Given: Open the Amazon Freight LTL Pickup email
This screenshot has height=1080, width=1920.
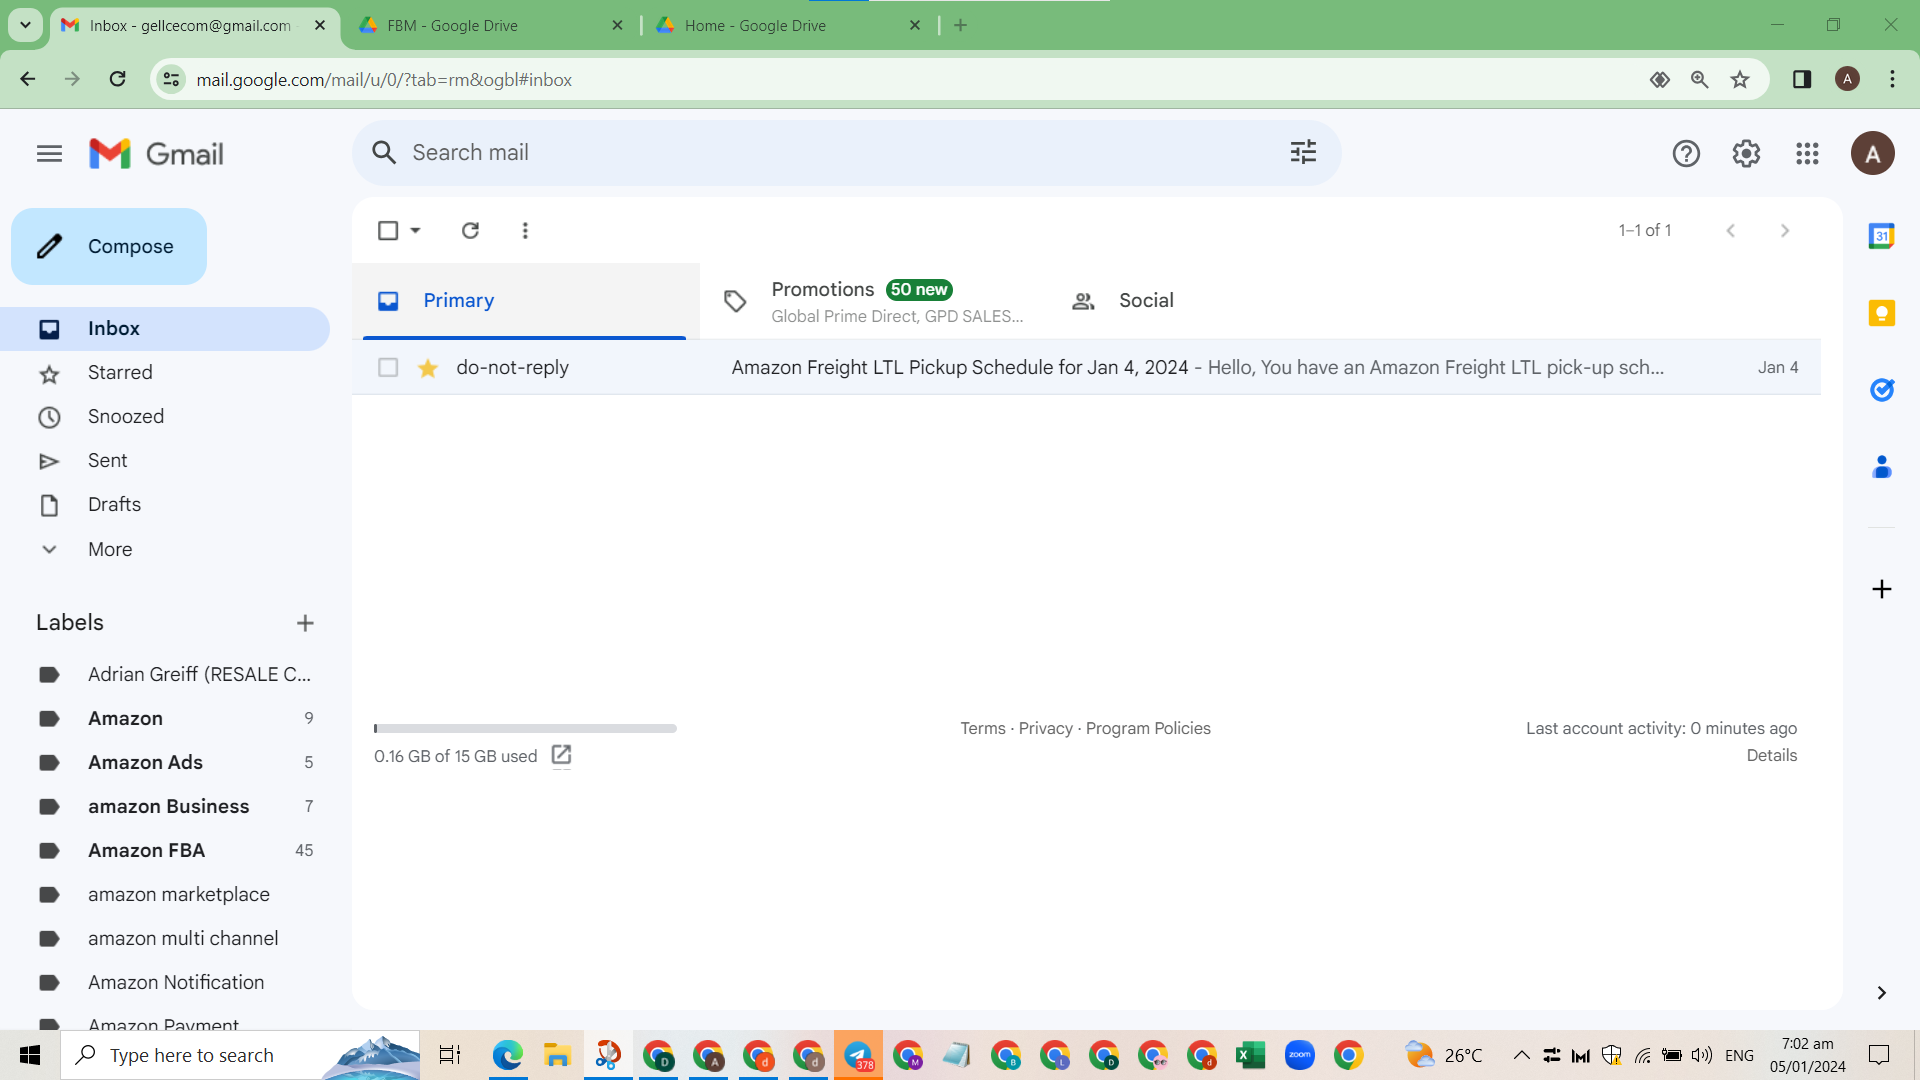Looking at the screenshot, I should pos(1086,367).
